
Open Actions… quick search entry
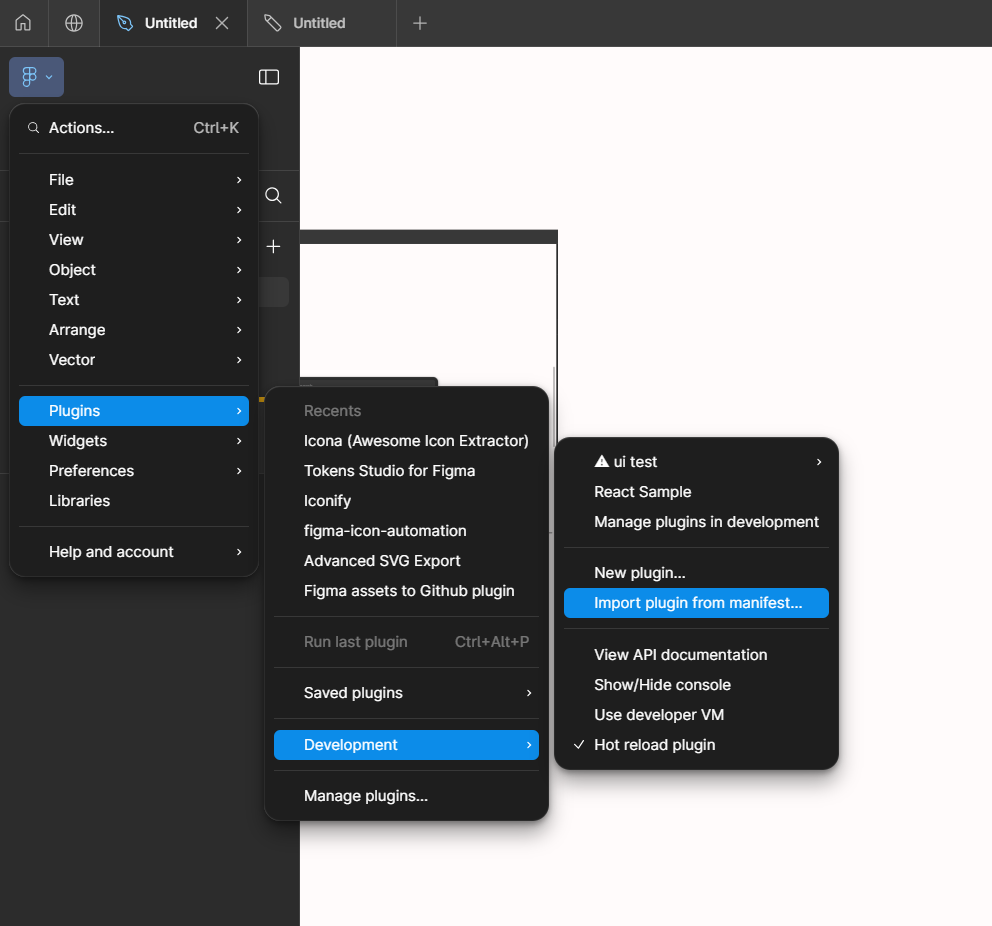[x=134, y=128]
